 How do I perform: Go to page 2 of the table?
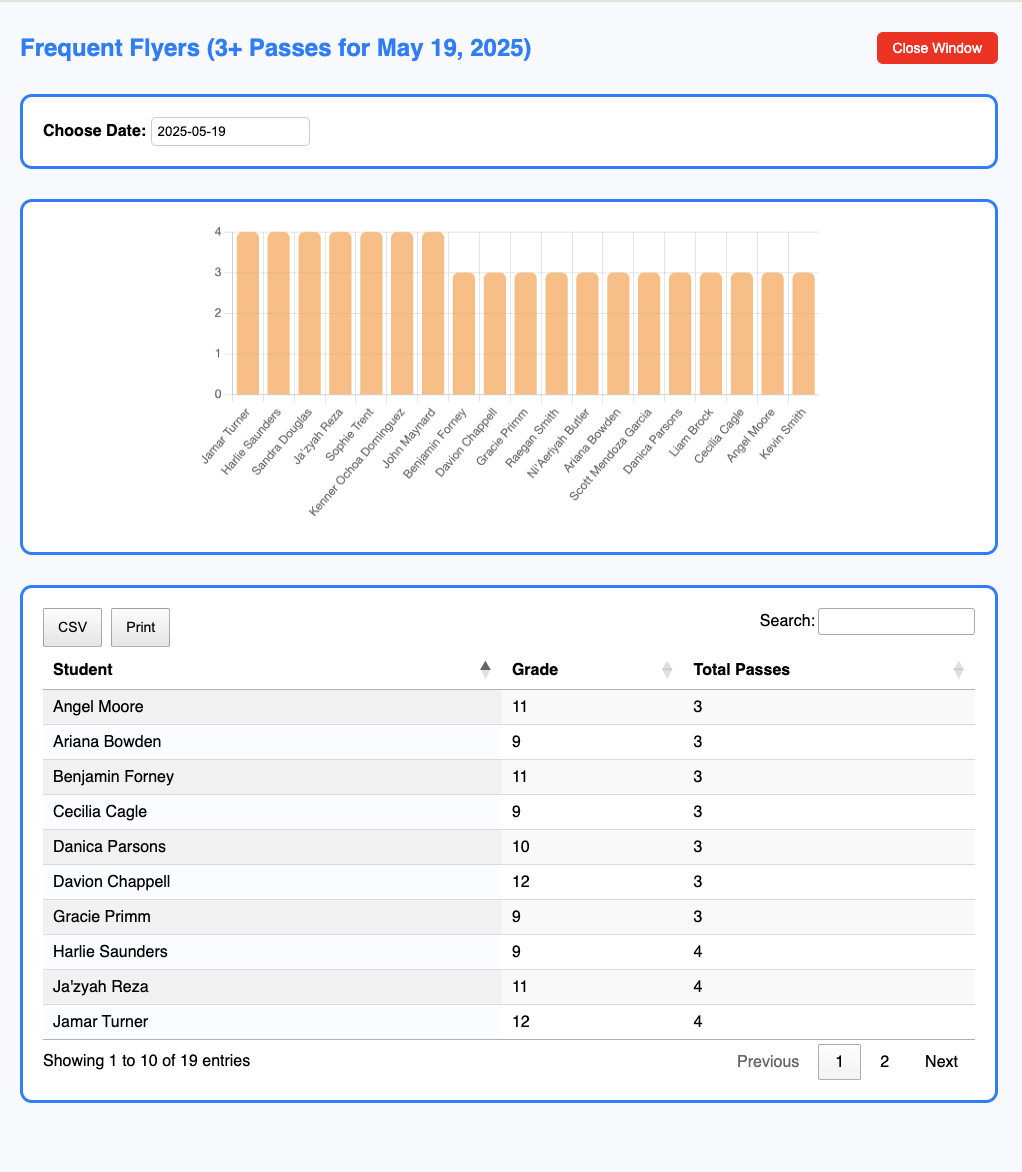pos(884,1061)
